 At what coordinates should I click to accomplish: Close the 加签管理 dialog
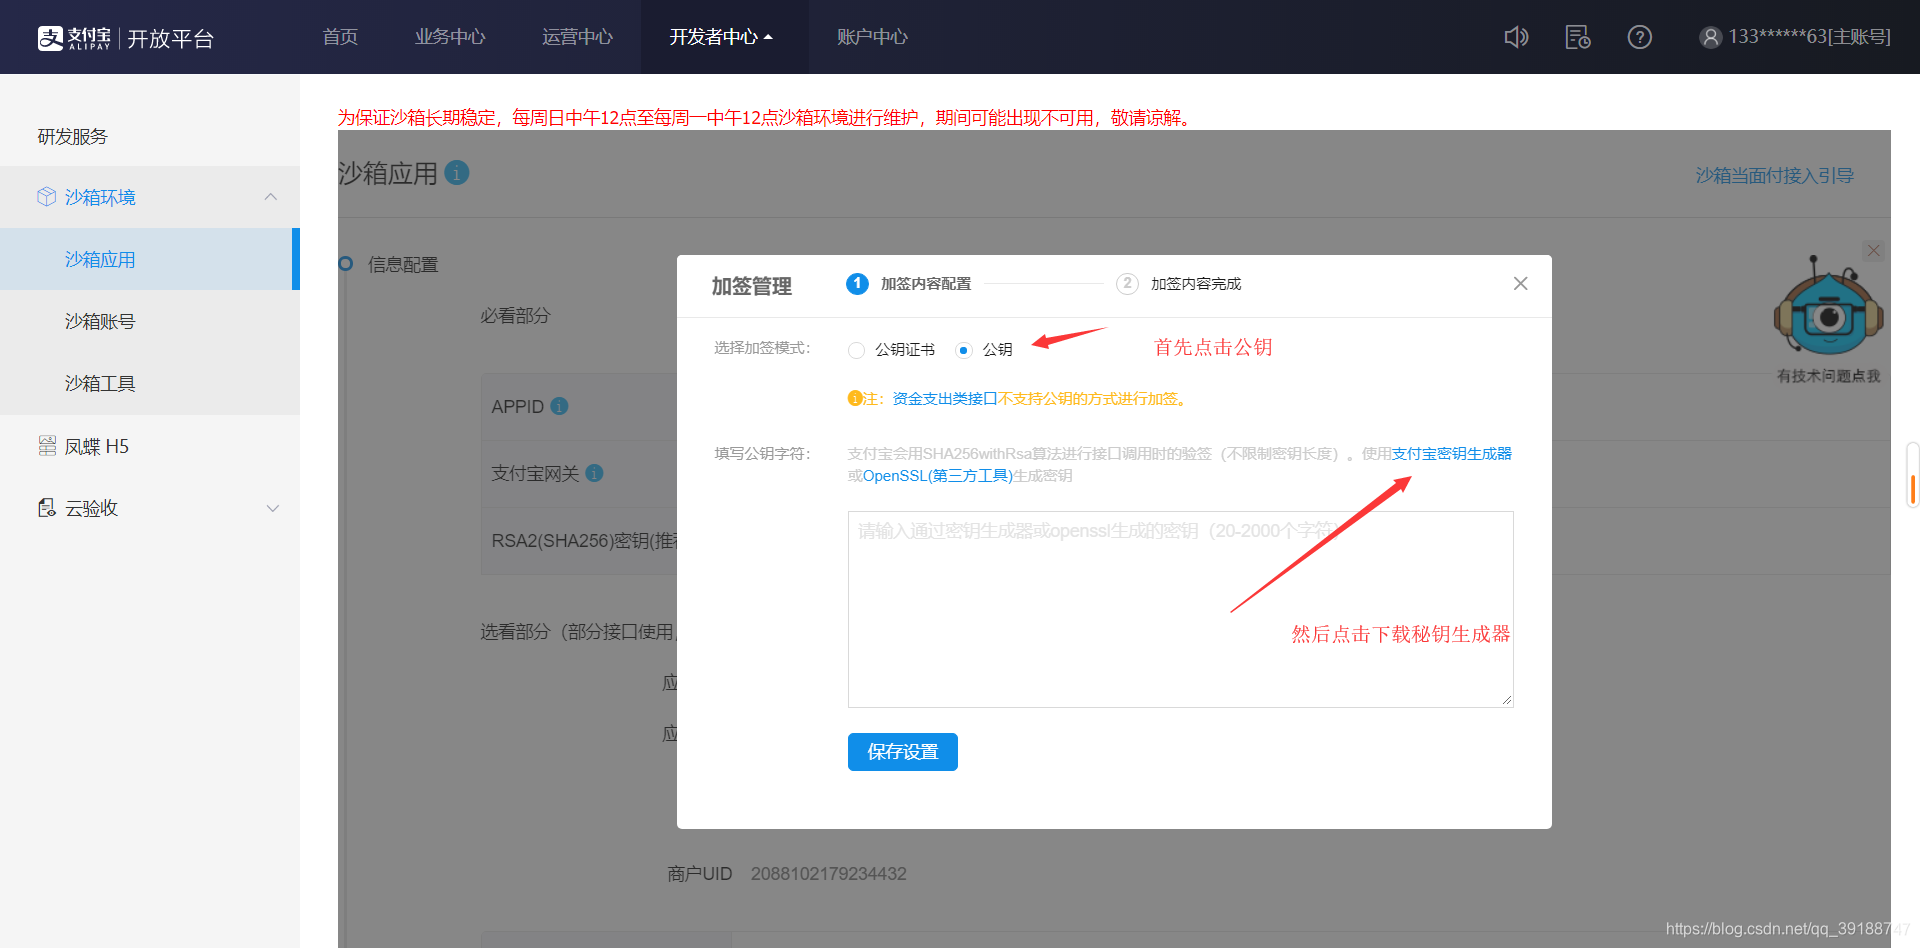coord(1520,284)
